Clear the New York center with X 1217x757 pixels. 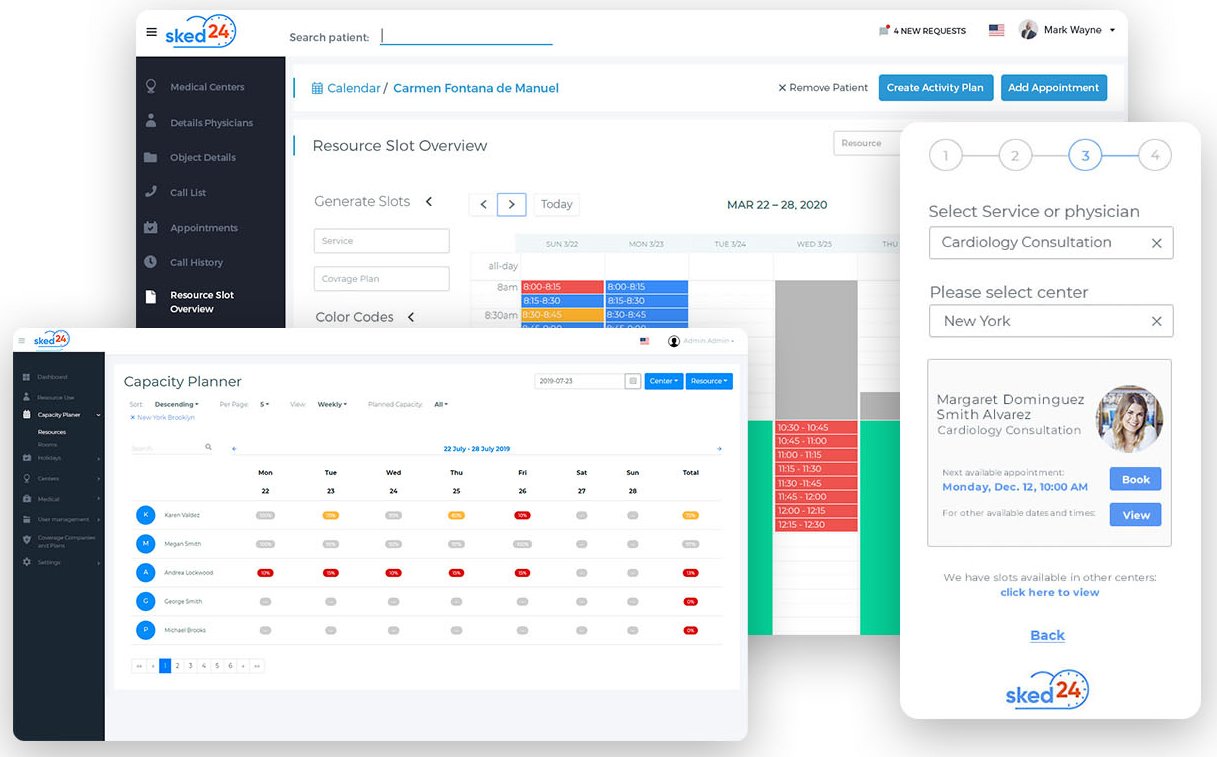pyautogui.click(x=1156, y=321)
